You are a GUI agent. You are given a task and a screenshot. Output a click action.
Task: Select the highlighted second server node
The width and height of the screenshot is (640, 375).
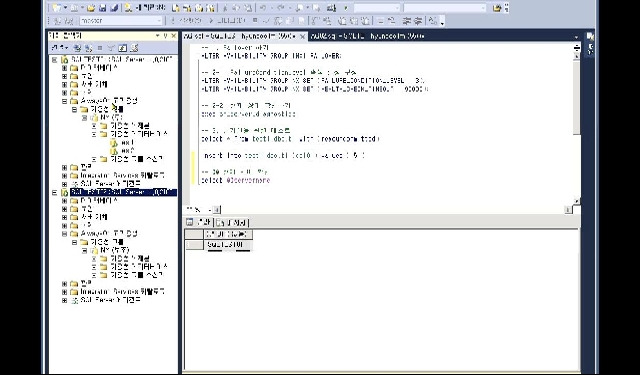click(x=123, y=192)
